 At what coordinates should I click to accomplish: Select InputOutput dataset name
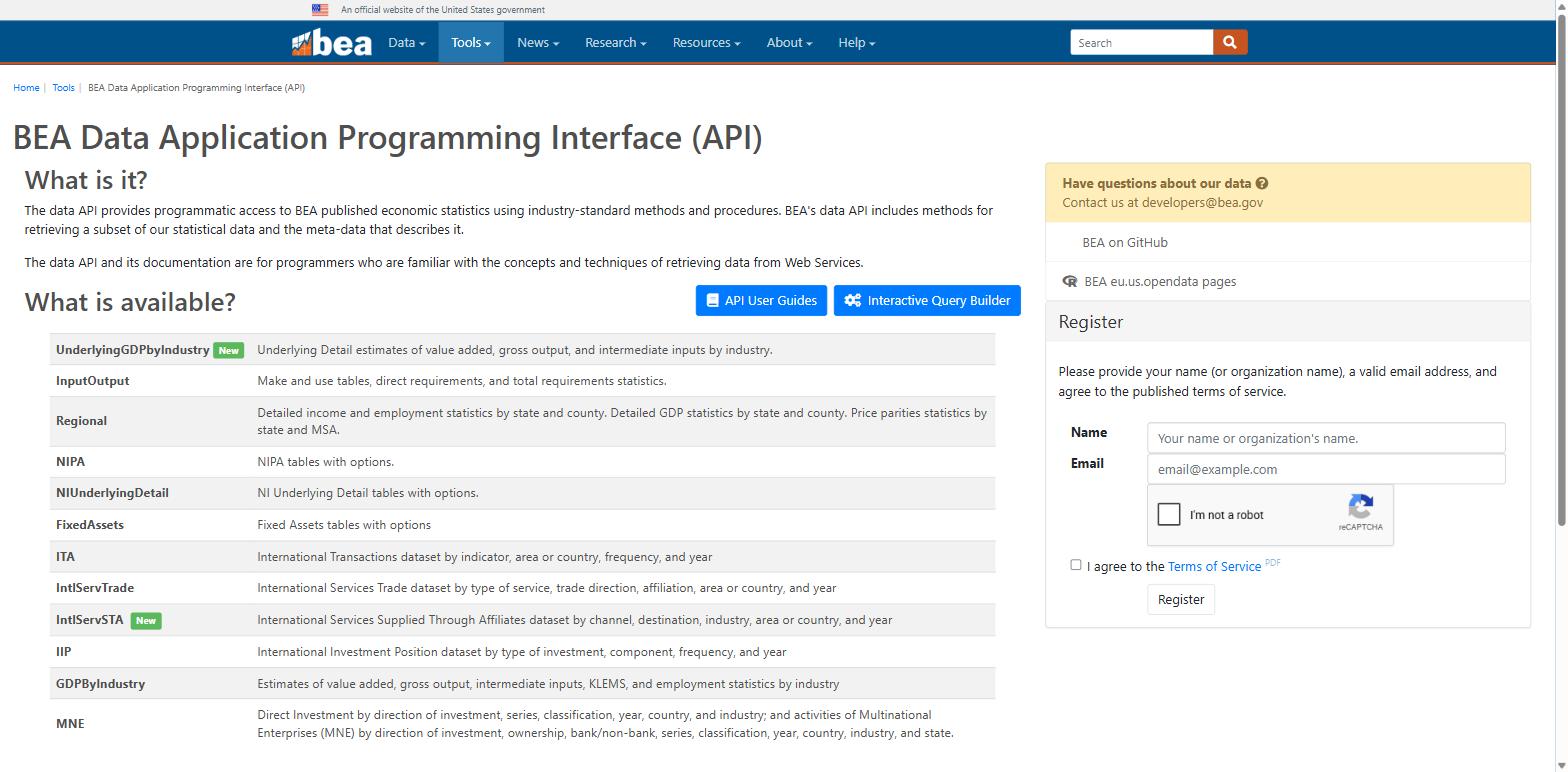point(92,381)
